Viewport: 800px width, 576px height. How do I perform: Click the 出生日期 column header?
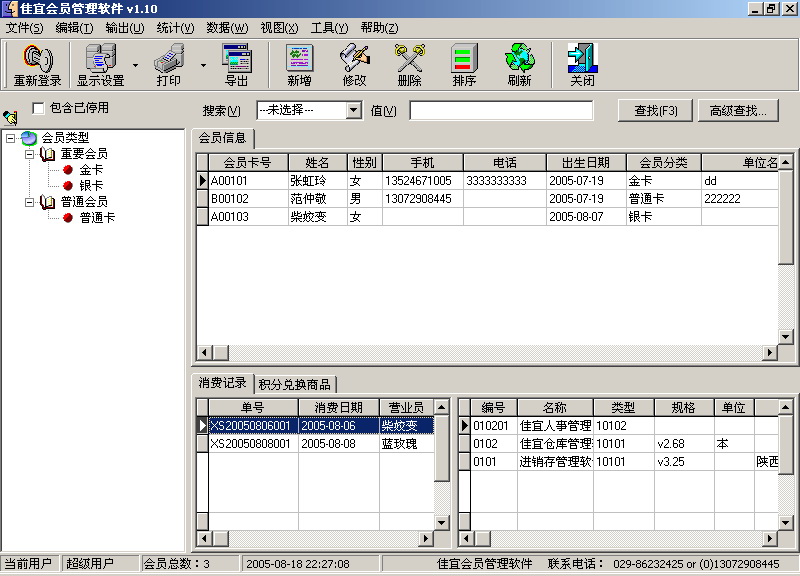point(586,163)
